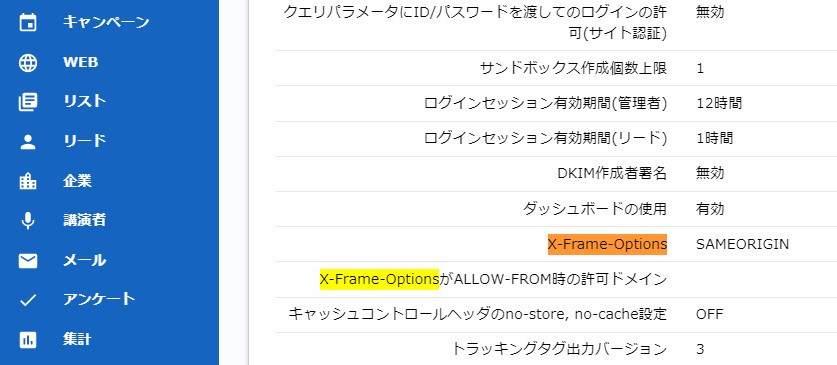The height and width of the screenshot is (365, 837).
Task: Click the person icon beside リード
Action: (28, 141)
